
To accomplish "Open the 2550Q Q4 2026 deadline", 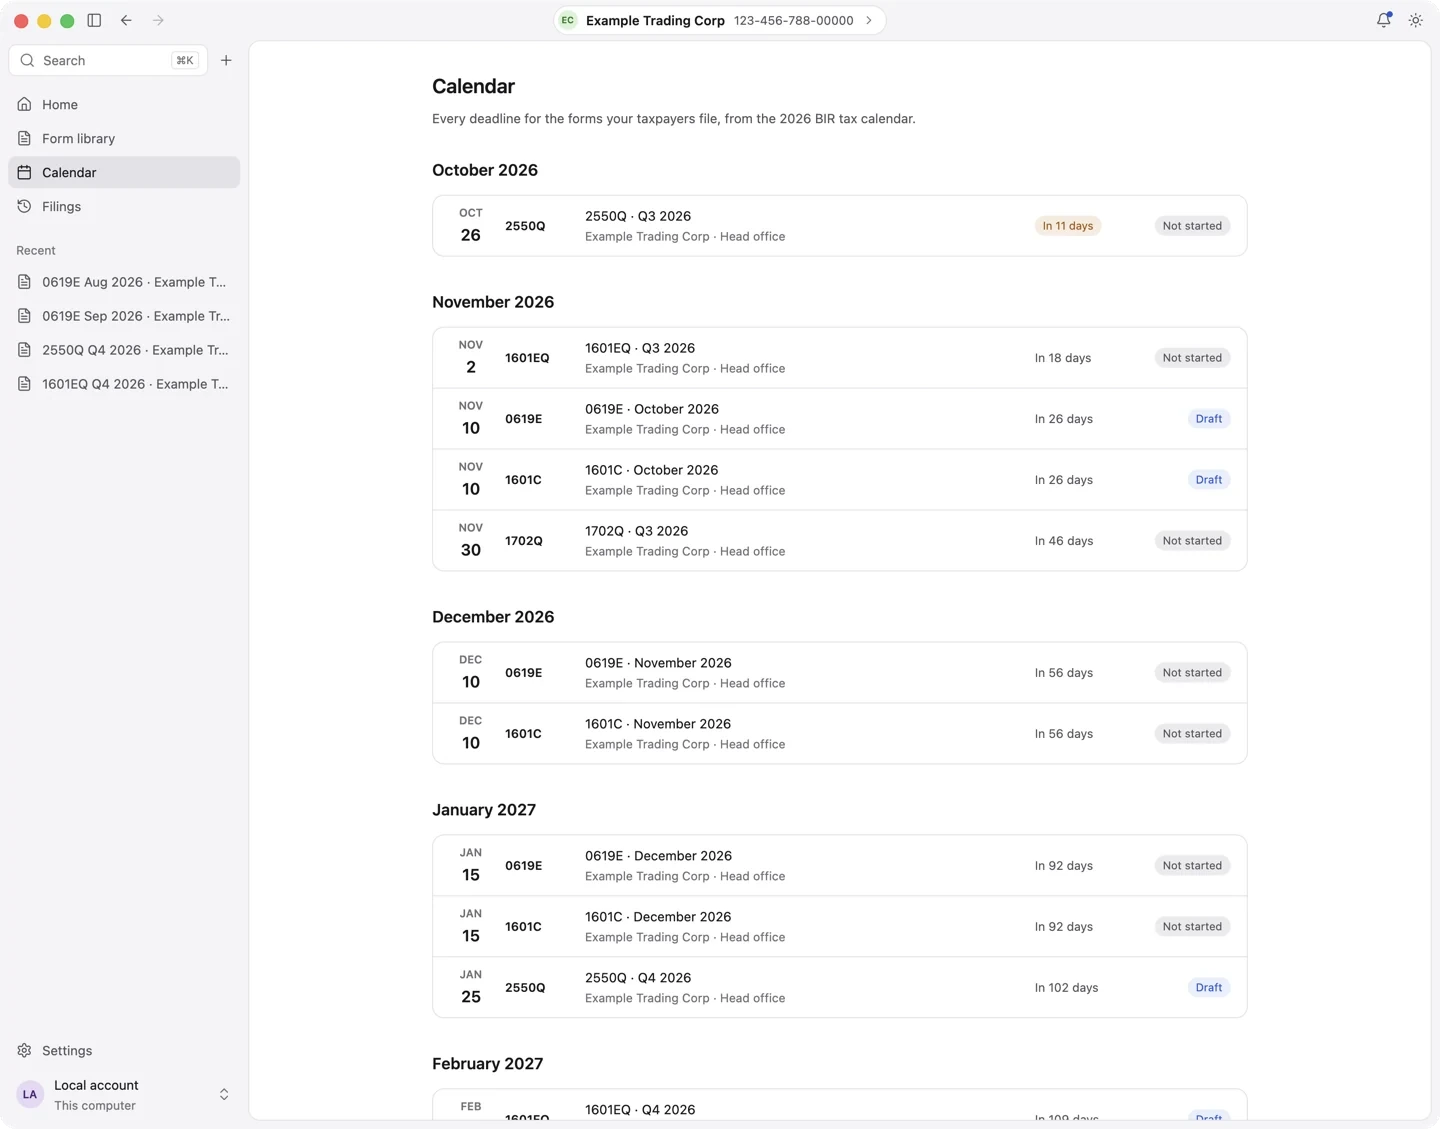I will (x=839, y=988).
